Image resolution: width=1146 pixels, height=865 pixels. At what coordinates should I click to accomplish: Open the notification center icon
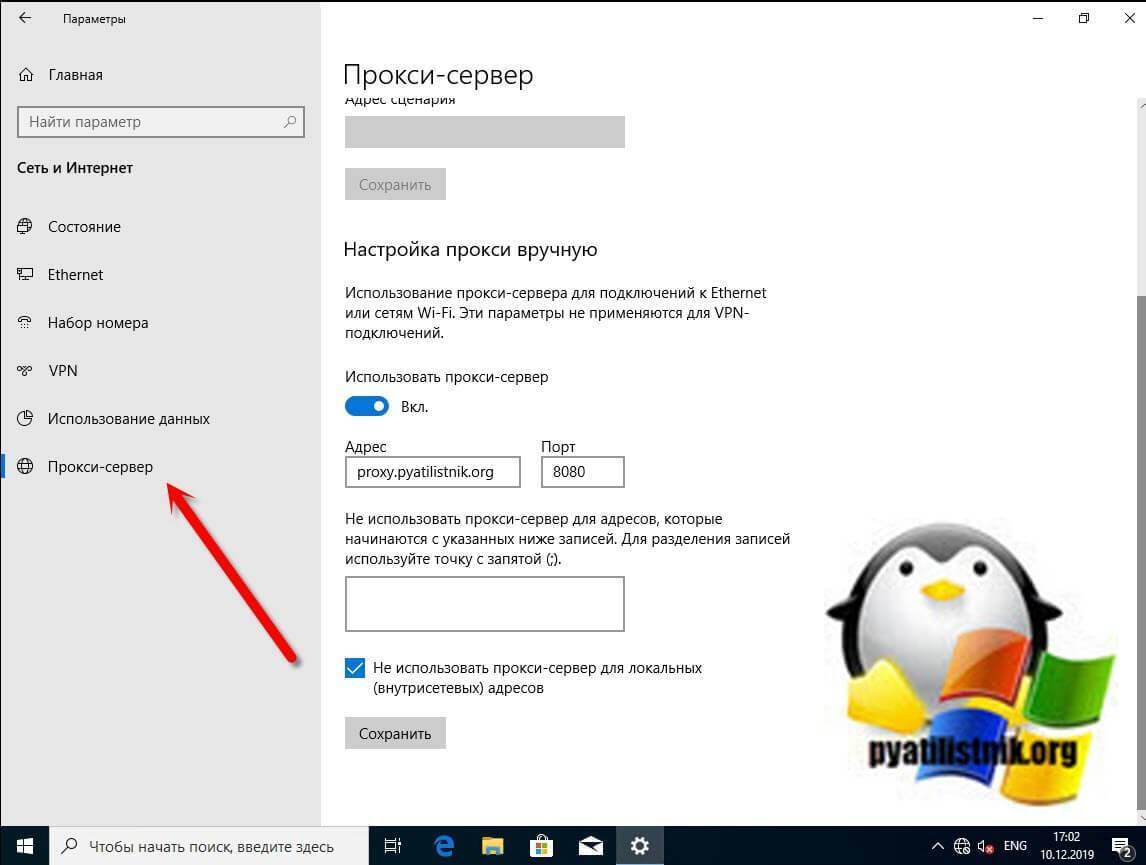tap(1122, 847)
